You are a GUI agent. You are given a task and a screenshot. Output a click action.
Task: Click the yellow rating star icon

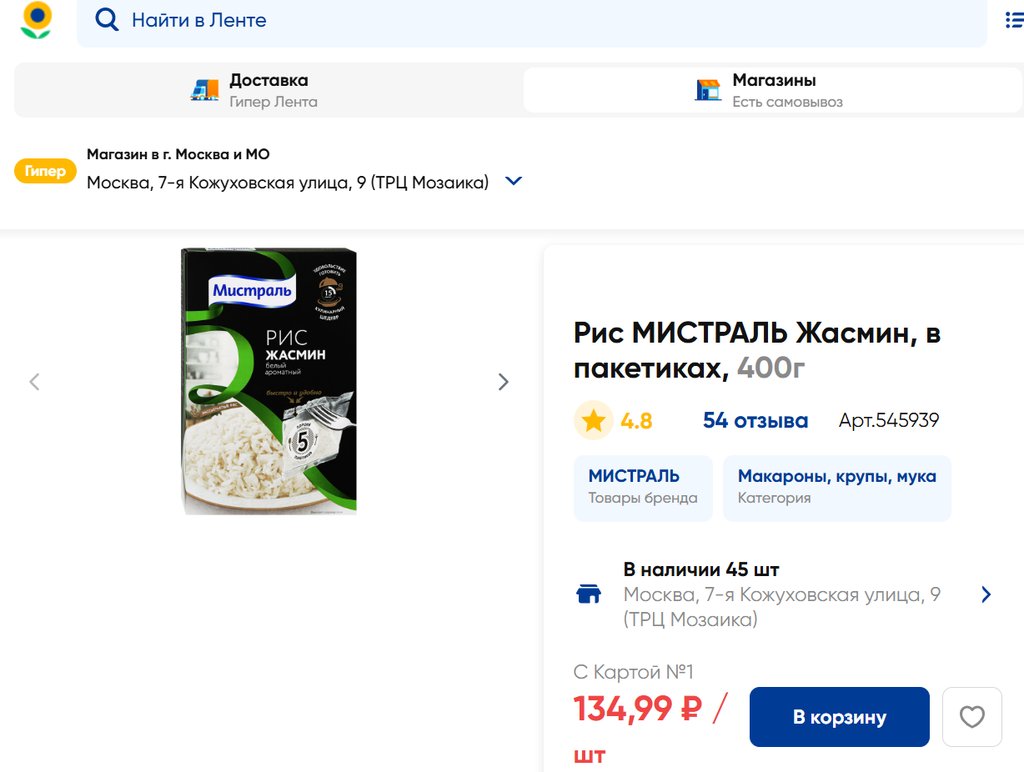(x=594, y=421)
